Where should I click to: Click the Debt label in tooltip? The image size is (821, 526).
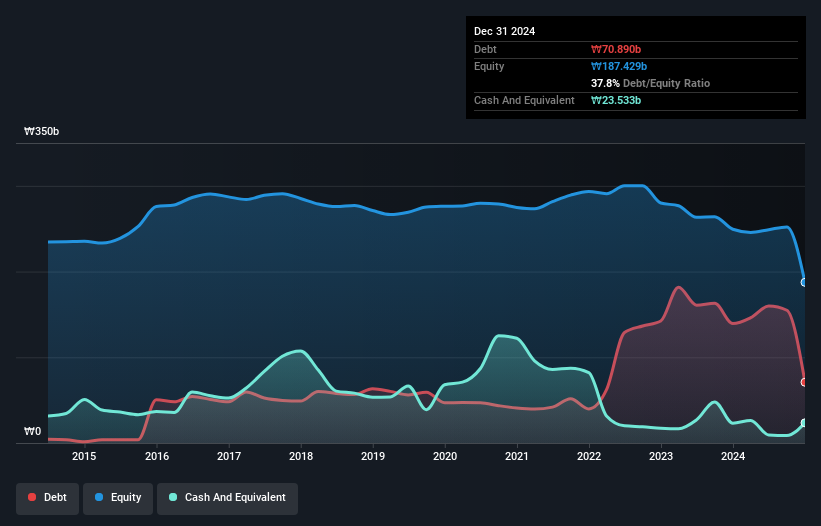point(485,49)
